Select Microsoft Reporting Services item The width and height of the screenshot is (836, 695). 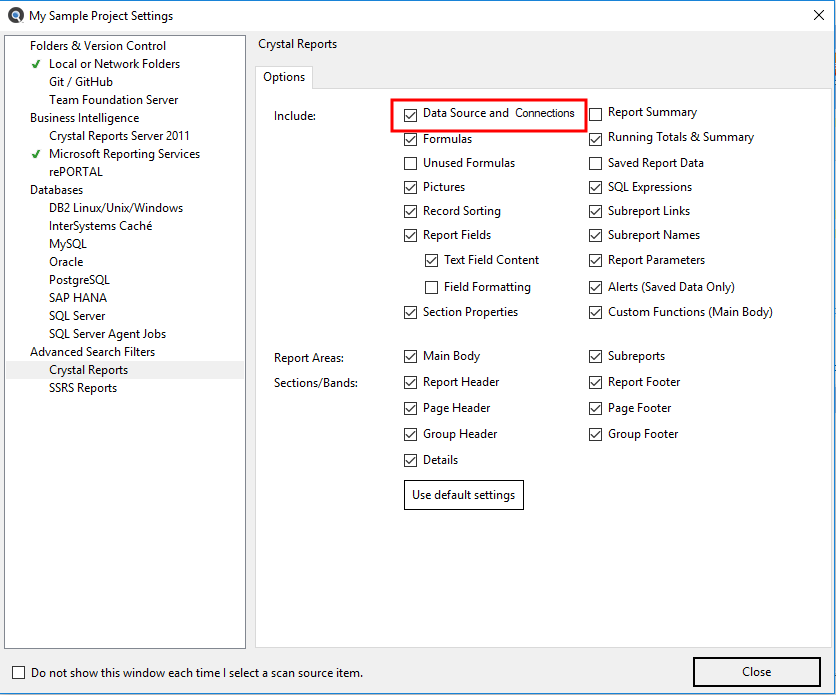point(125,154)
